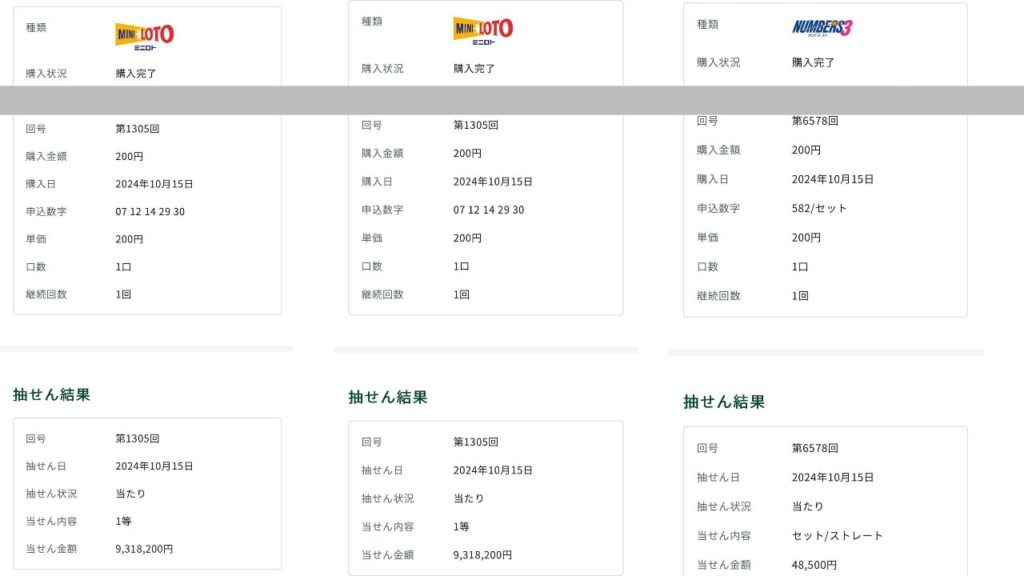
Task: Click 第6578回 in the Numbers3 purchase details
Action: [814, 121]
